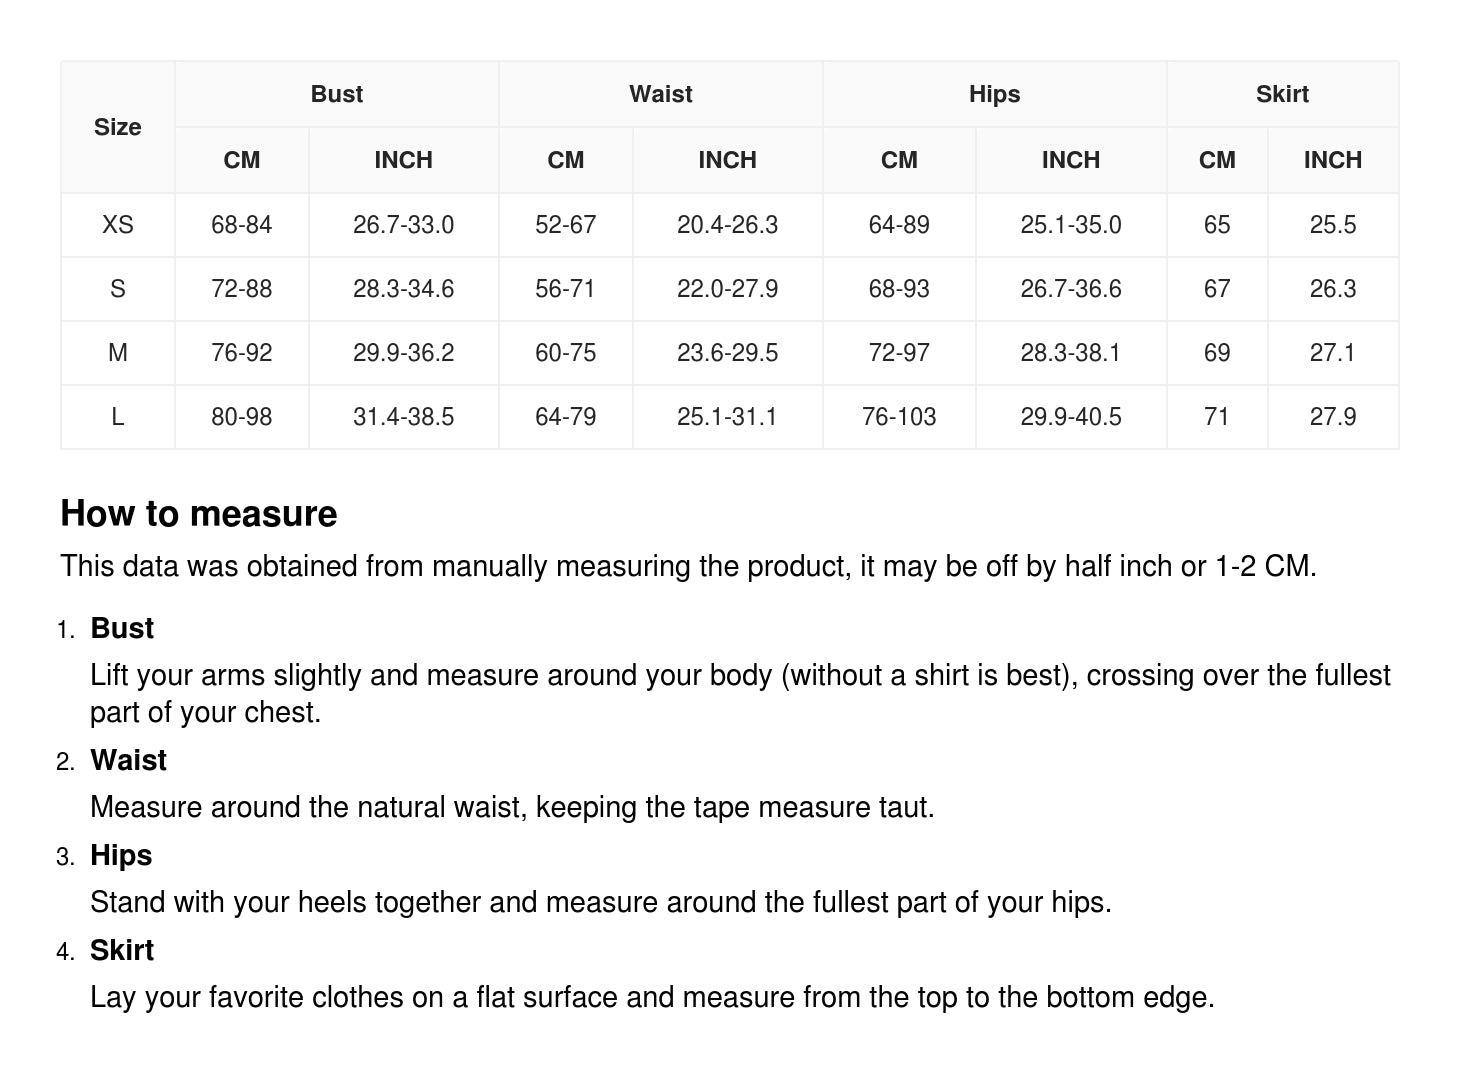The width and height of the screenshot is (1460, 1080).
Task: Click the 72-97 hips CM cell
Action: pos(898,353)
